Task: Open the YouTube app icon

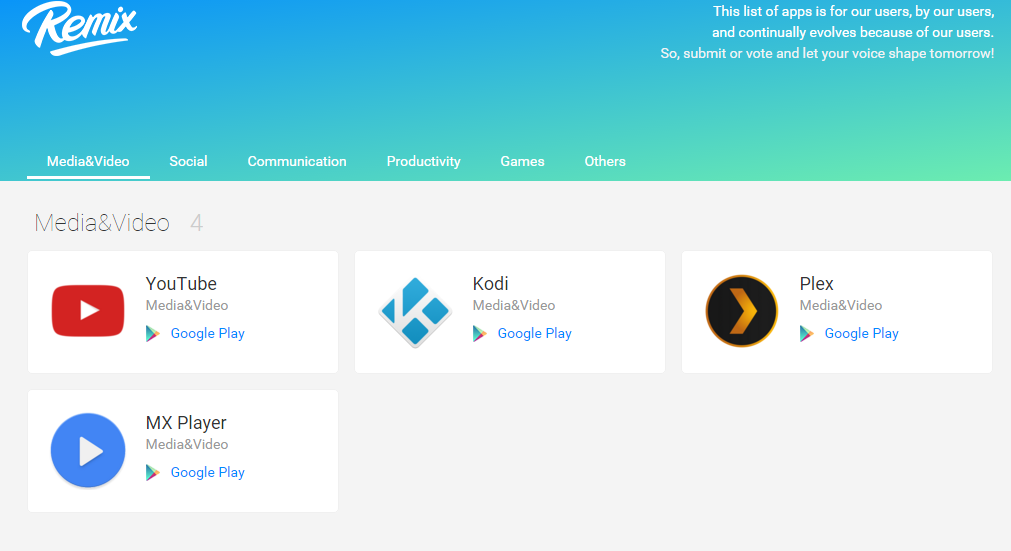Action: pos(88,311)
